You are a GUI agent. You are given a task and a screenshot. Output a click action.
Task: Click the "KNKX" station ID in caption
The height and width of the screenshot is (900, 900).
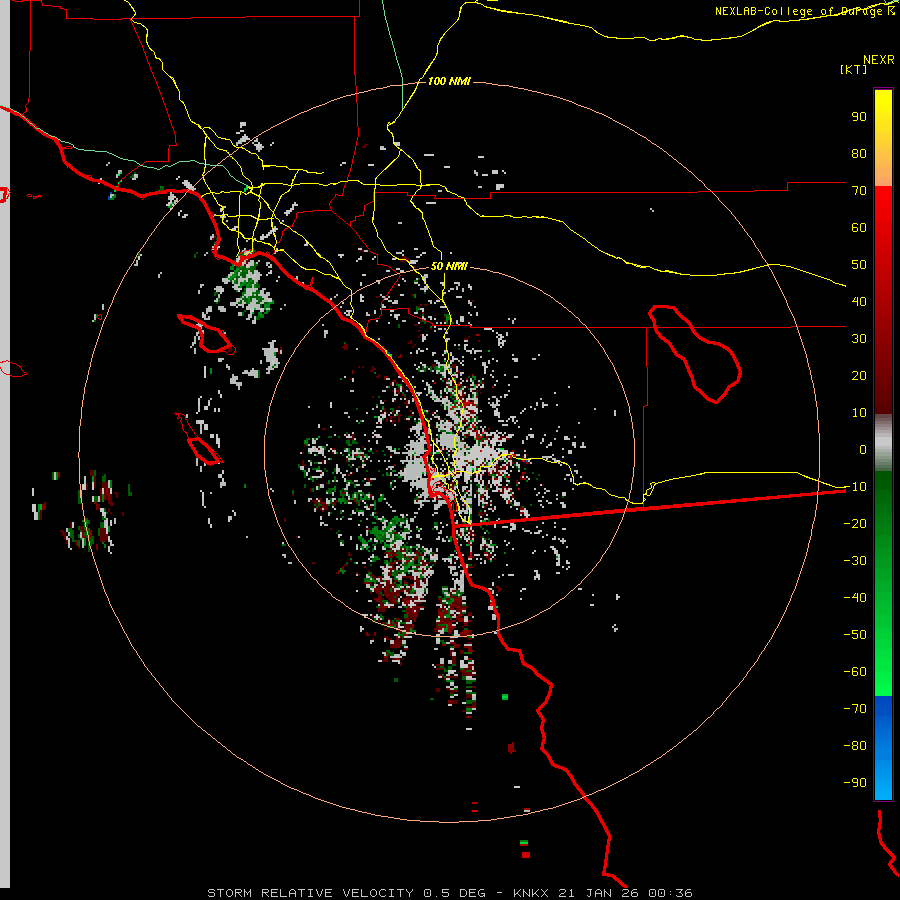pos(531,893)
